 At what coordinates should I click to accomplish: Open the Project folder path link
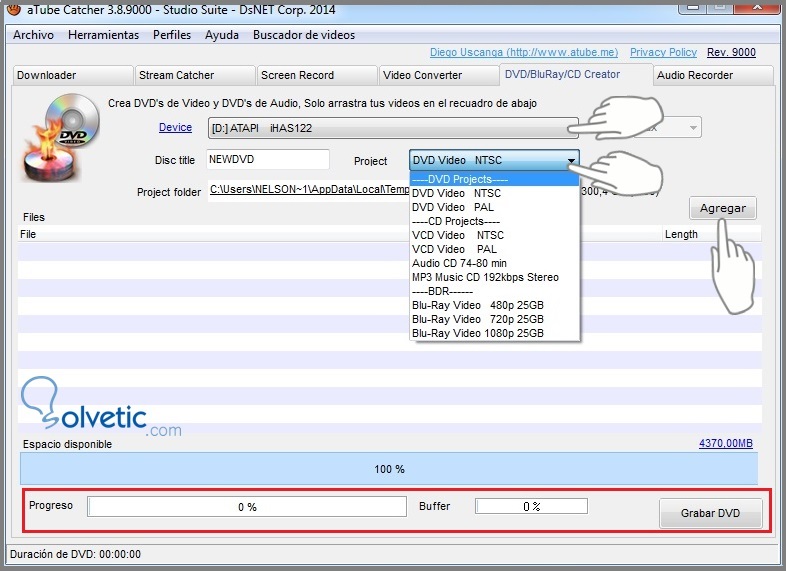click(x=309, y=189)
